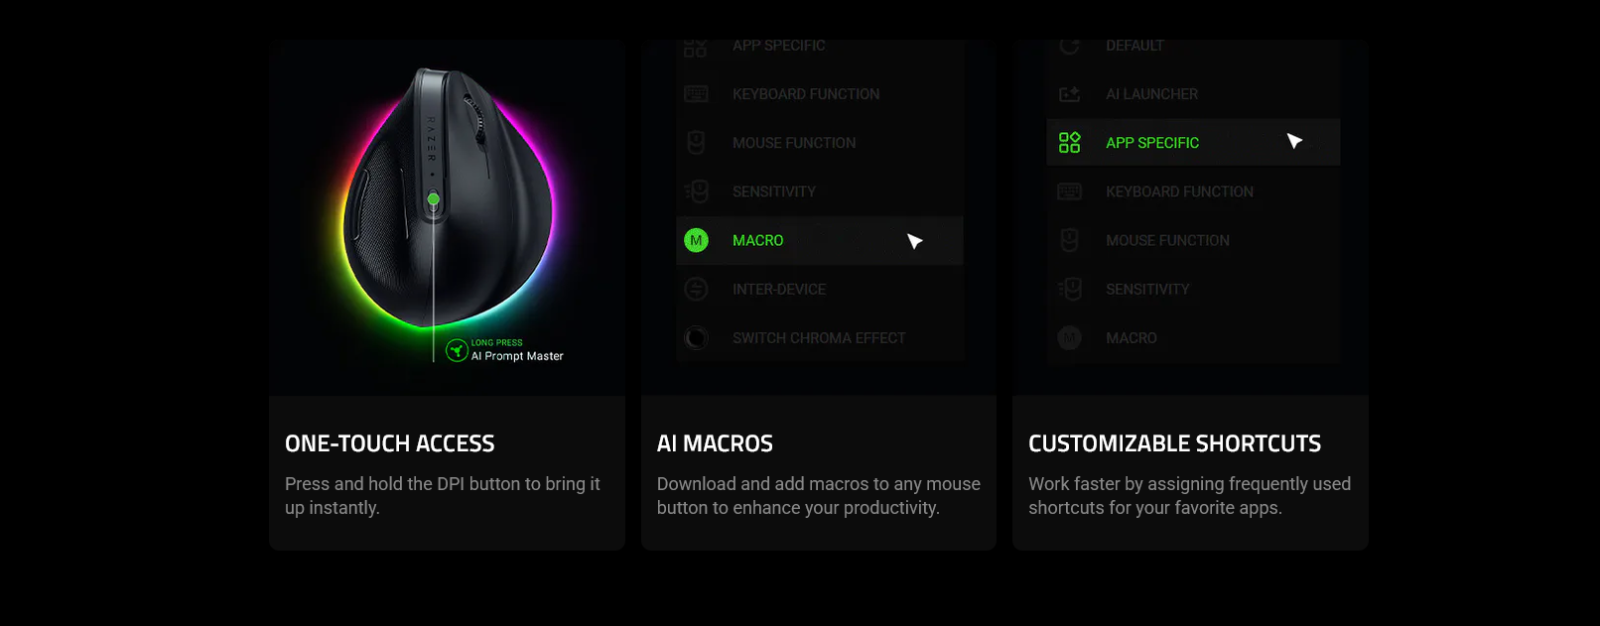Click the green DPI button on mouse
Image resolution: width=1600 pixels, height=626 pixels.
(x=433, y=200)
